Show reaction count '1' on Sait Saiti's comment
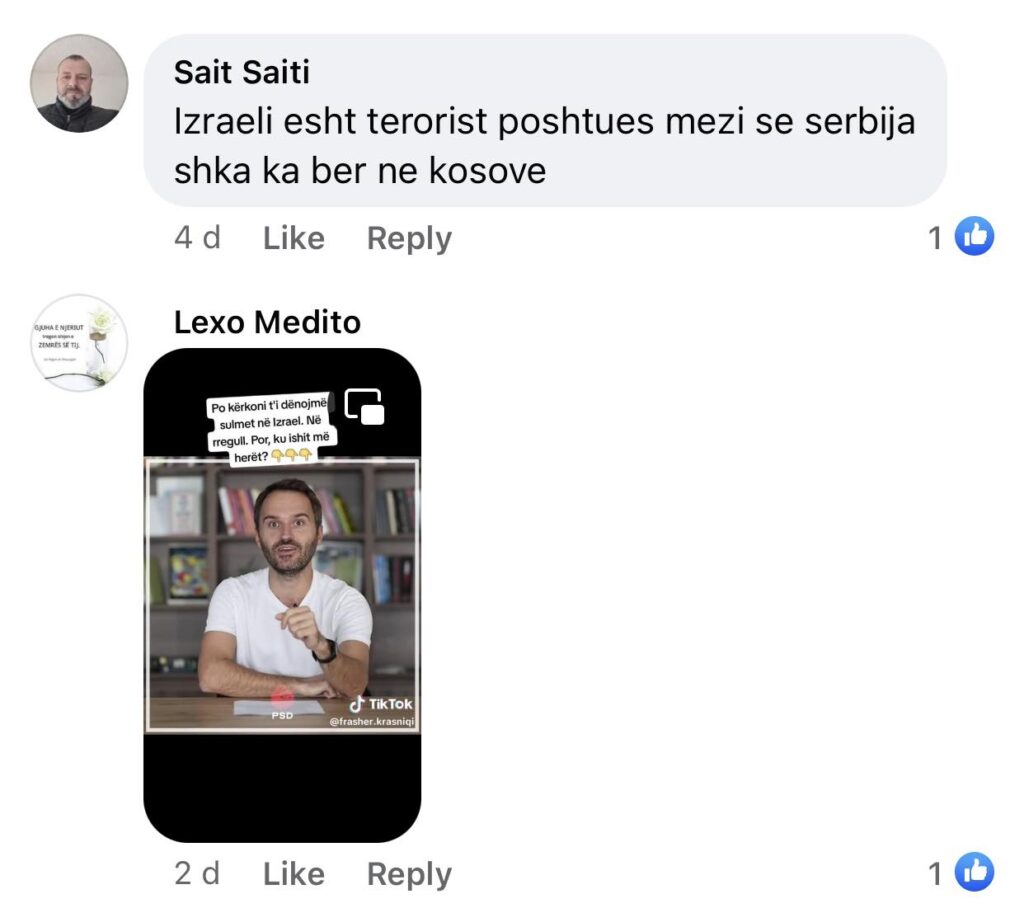 pyautogui.click(x=935, y=238)
